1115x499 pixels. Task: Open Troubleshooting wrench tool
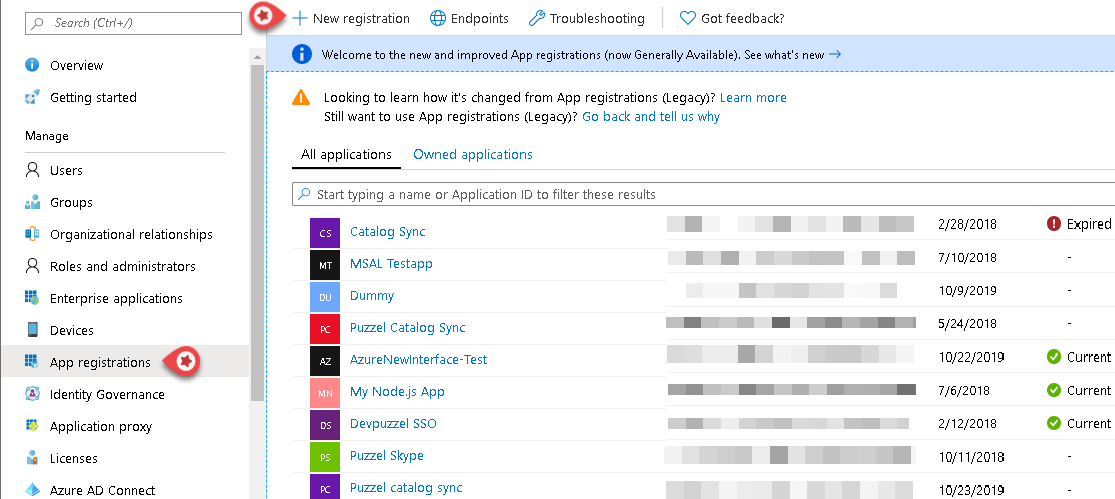coord(536,18)
